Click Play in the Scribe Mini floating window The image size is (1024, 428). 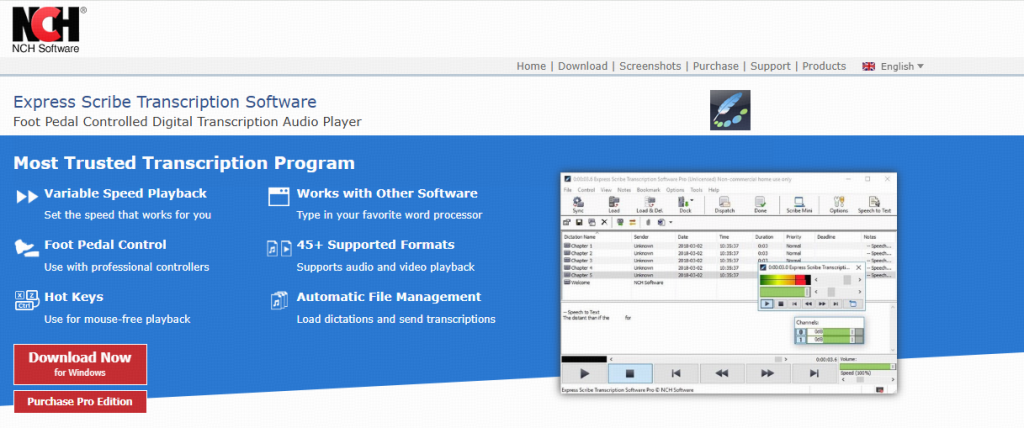pos(767,303)
